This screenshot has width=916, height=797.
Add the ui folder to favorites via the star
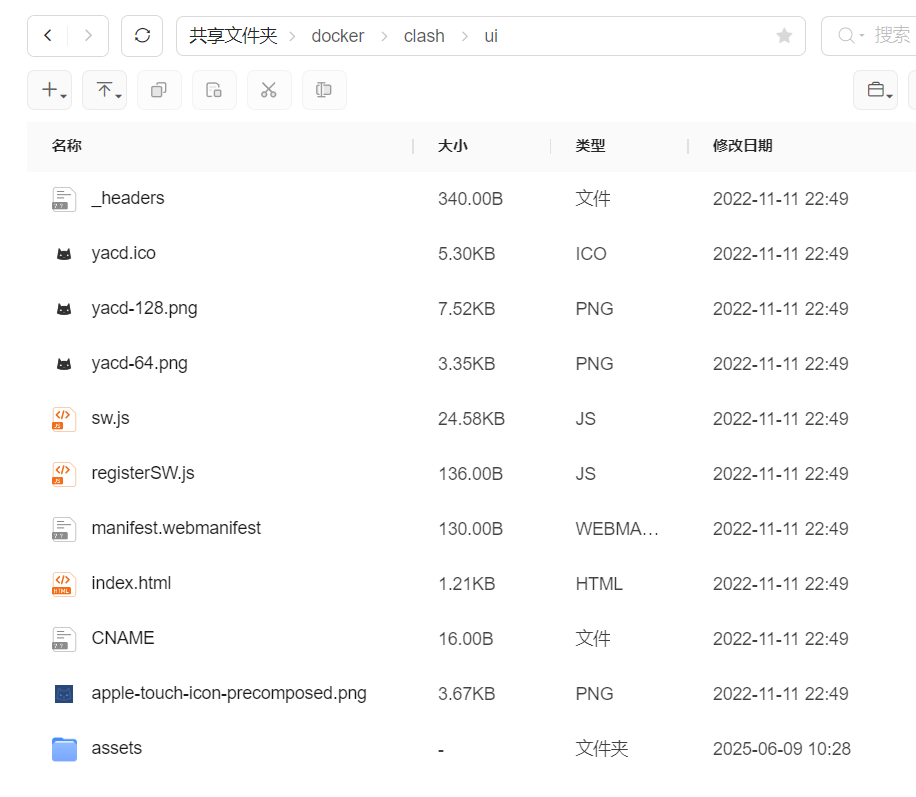coord(784,36)
